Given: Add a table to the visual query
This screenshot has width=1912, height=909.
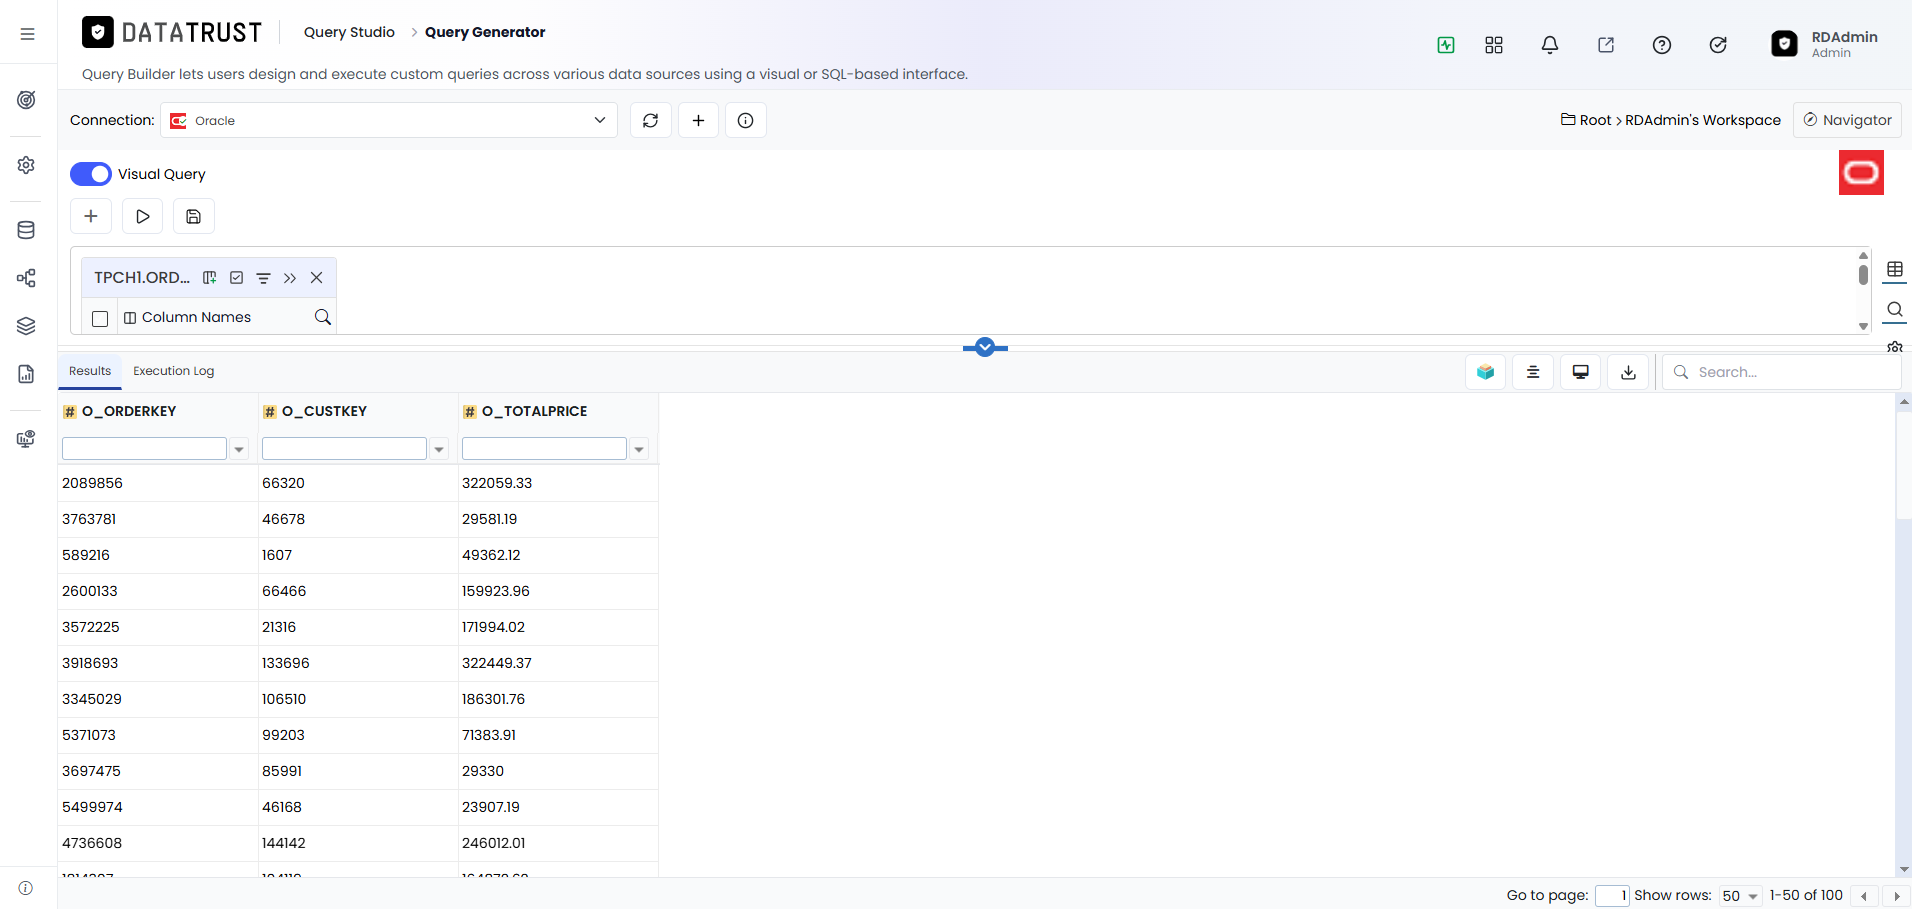Looking at the screenshot, I should [91, 216].
